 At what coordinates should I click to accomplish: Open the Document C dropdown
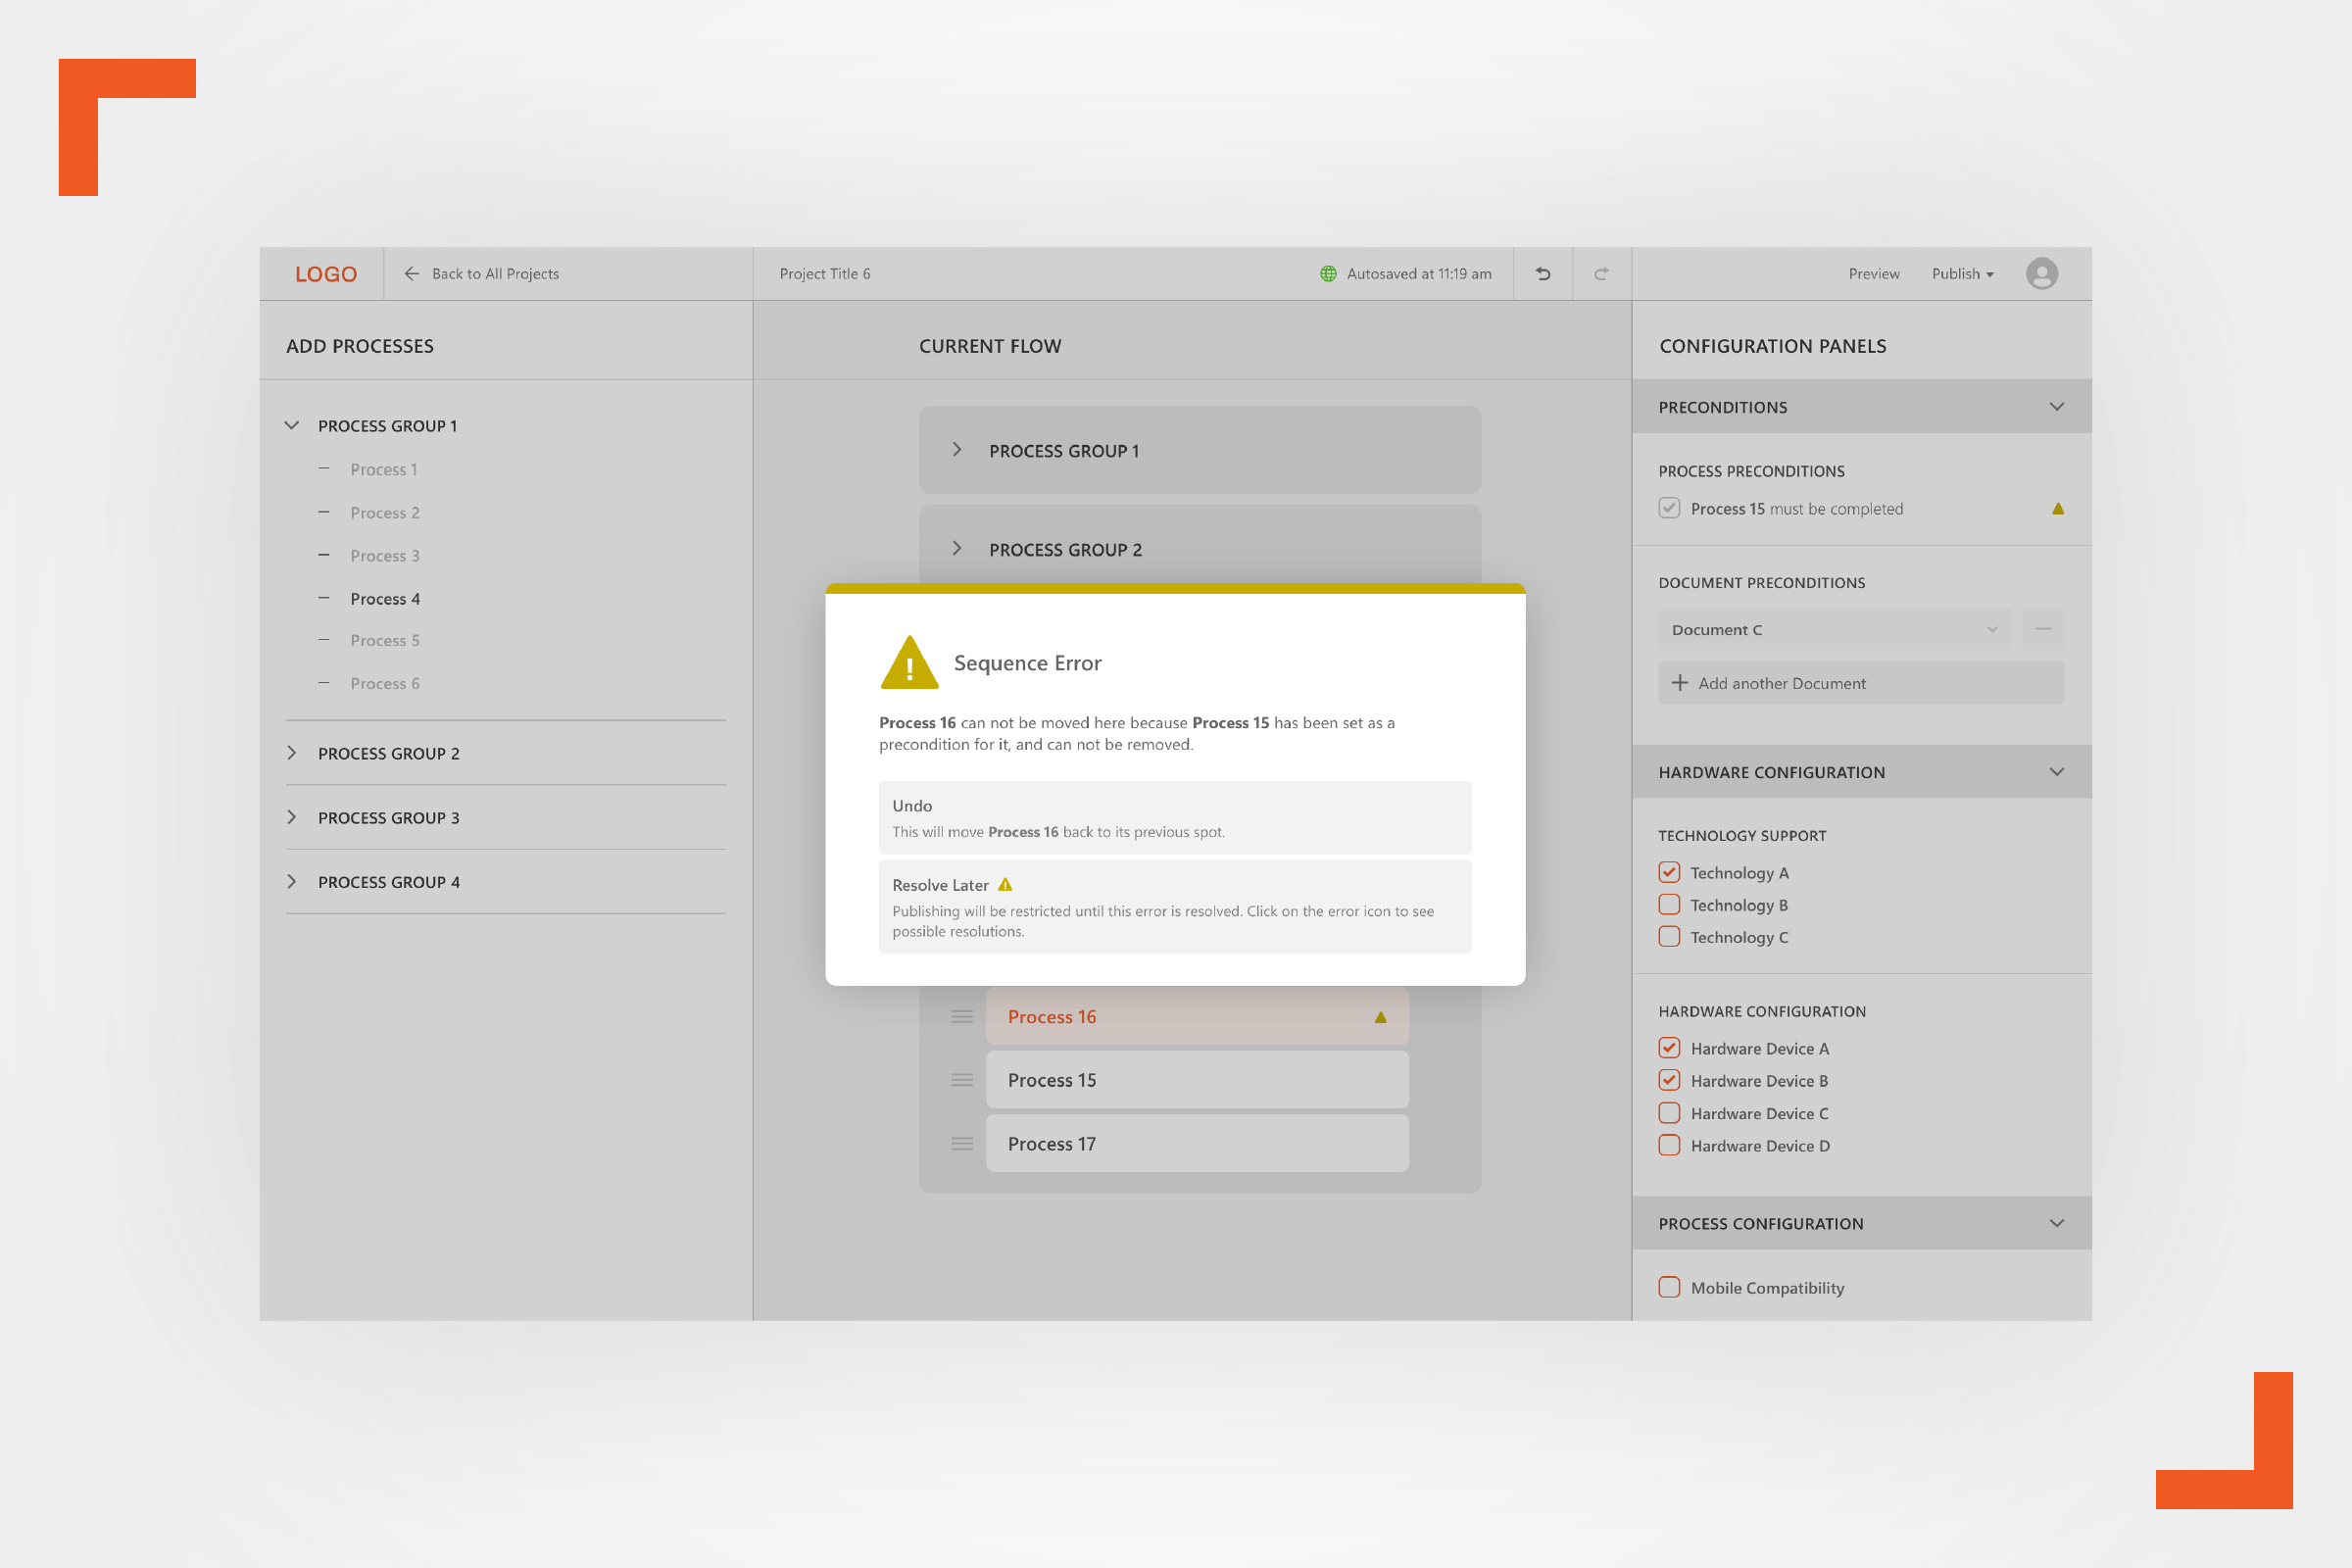1833,630
